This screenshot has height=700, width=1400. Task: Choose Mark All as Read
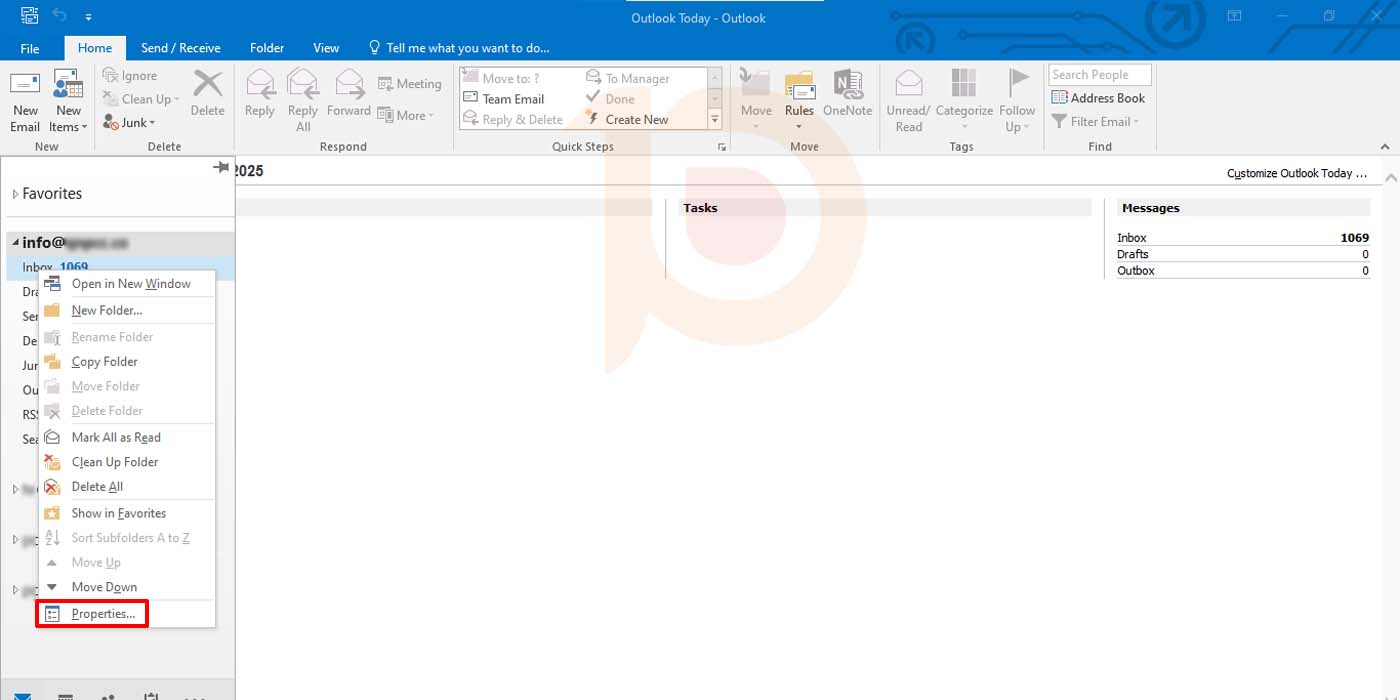(115, 437)
